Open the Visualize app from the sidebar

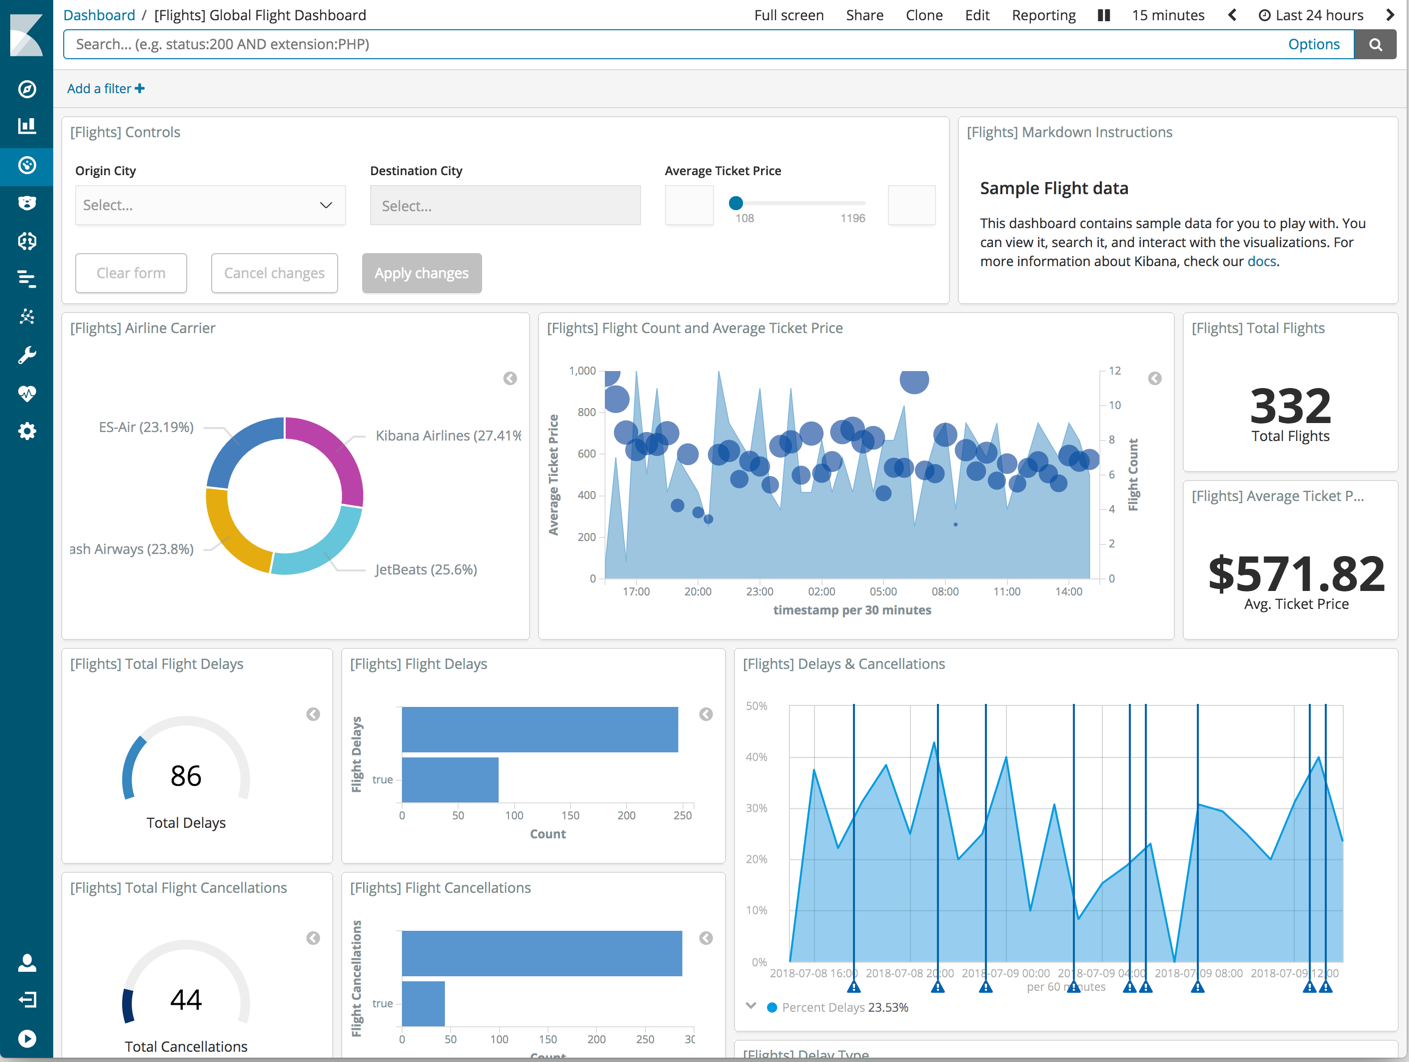[27, 125]
